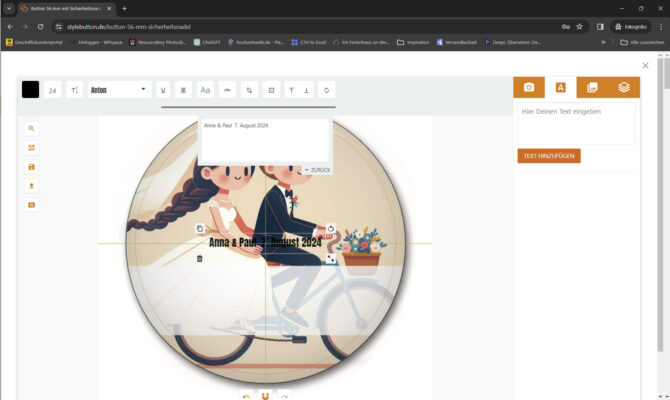The width and height of the screenshot is (670, 400).
Task: Click the rotate icon in top toolbar
Action: (326, 90)
